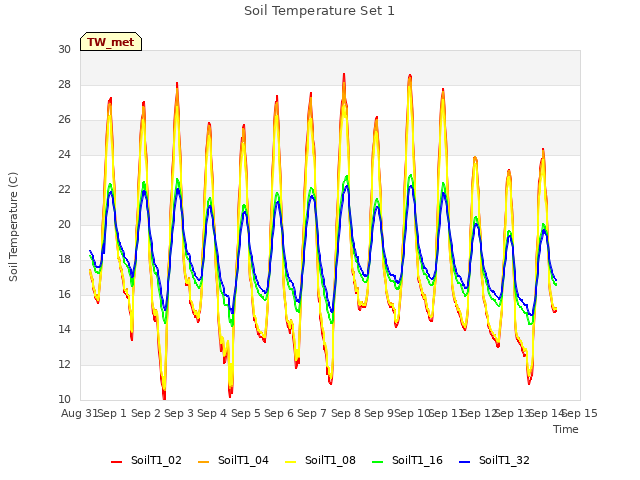Toggle SoilT1_04 series in legend
Viewport: 640px width, 480px height.
coord(233,460)
